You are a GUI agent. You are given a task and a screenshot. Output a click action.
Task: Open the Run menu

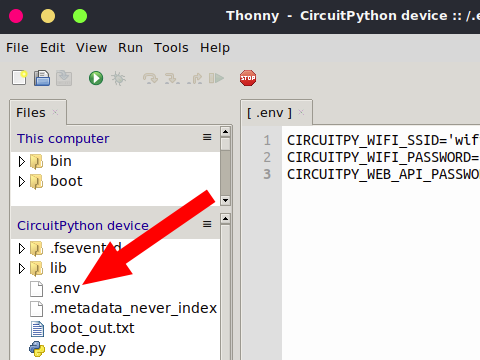(x=130, y=48)
